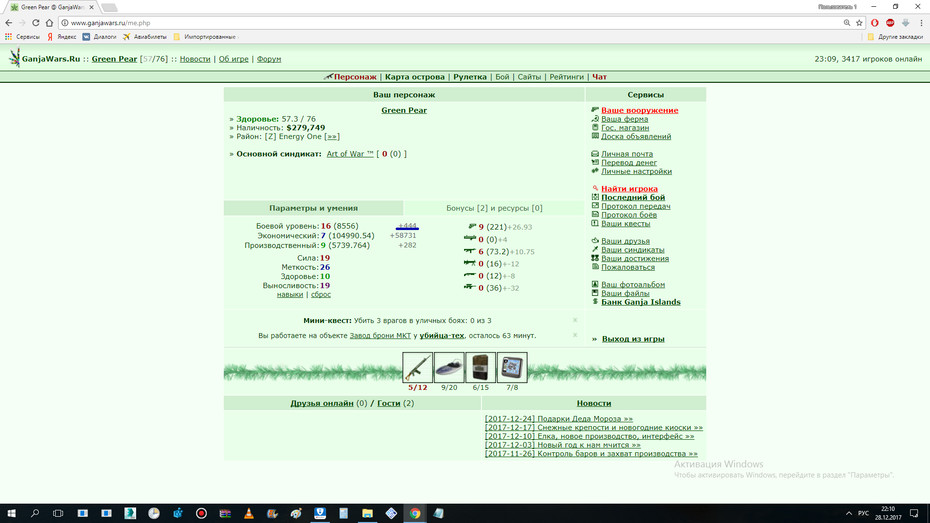Open the browser Home page icon
This screenshot has width=930, height=523.
click(49, 23)
